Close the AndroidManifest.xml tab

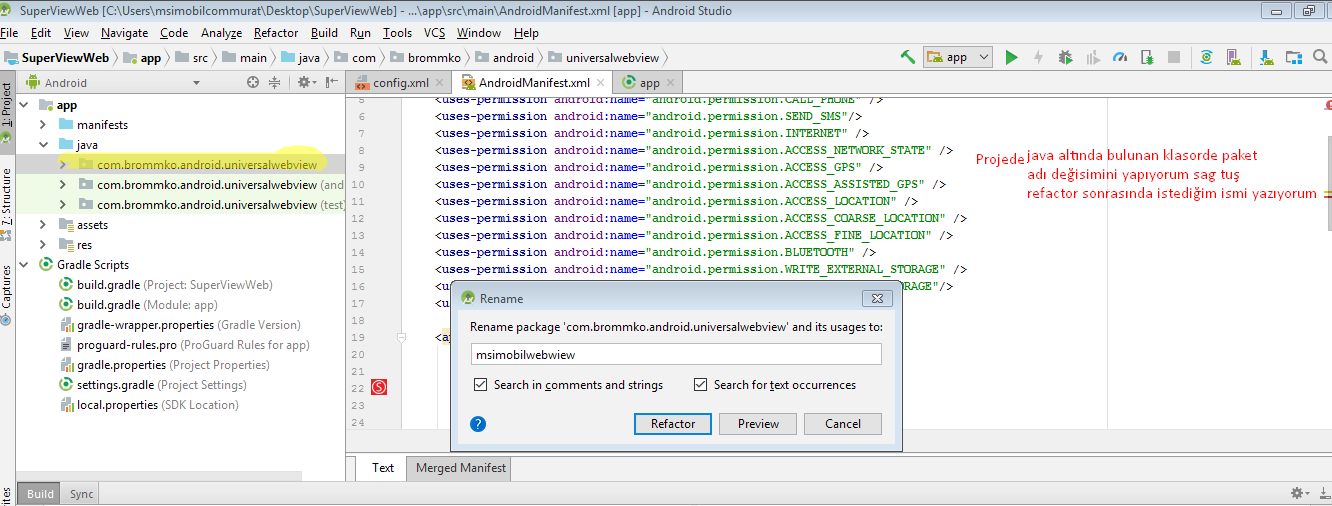pos(599,84)
